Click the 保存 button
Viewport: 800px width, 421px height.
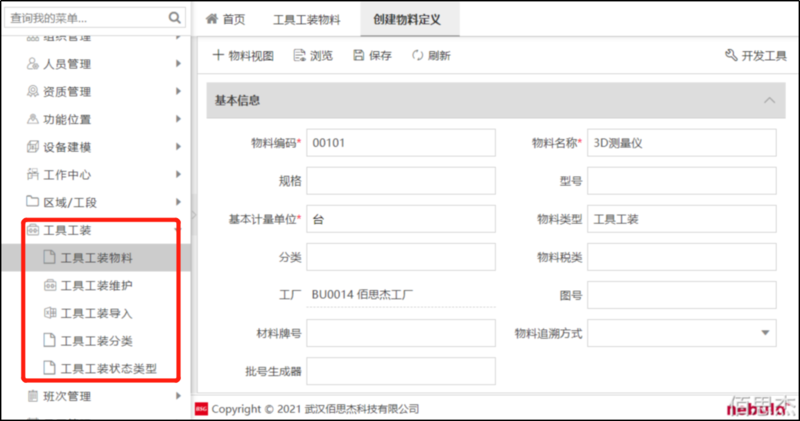coord(372,55)
